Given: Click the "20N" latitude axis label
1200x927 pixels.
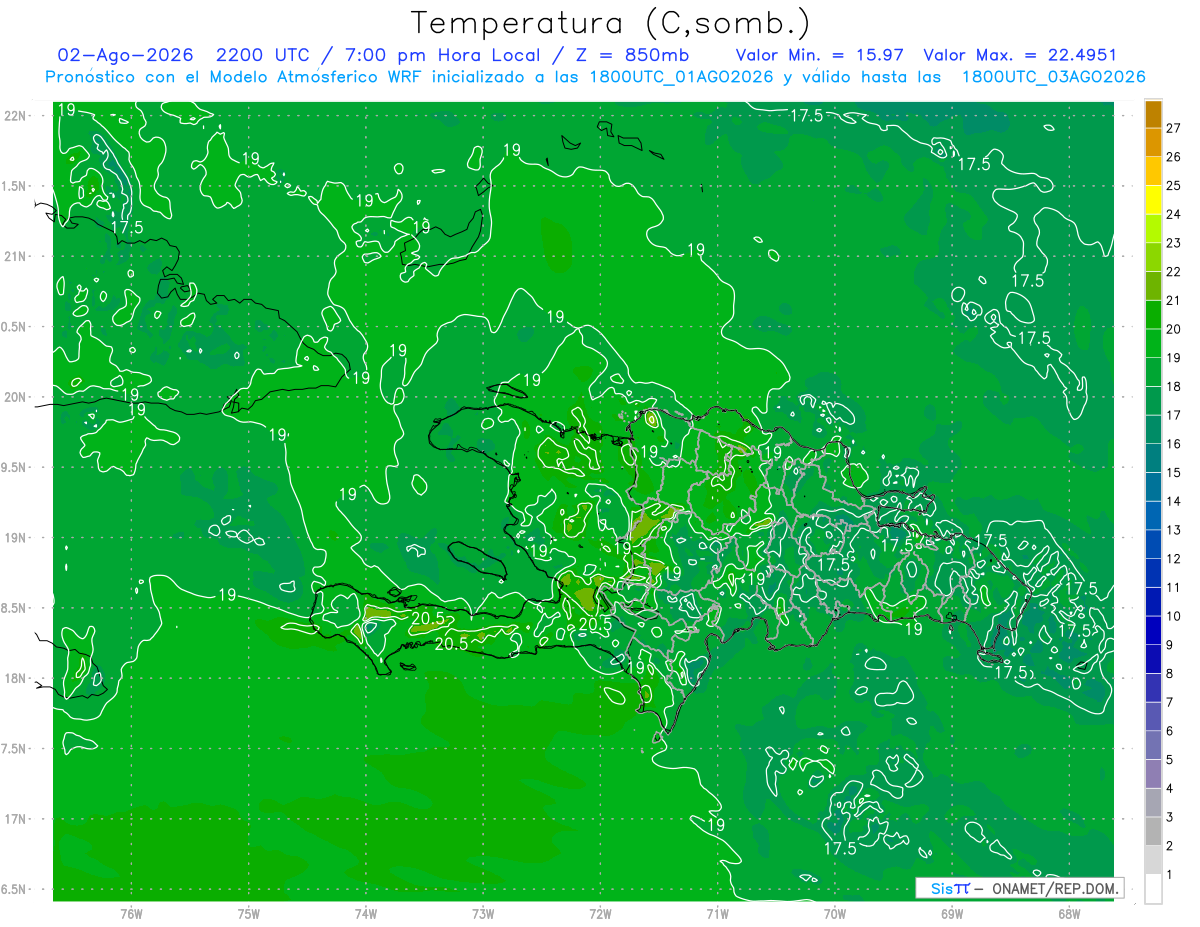Looking at the screenshot, I should 16,397.
